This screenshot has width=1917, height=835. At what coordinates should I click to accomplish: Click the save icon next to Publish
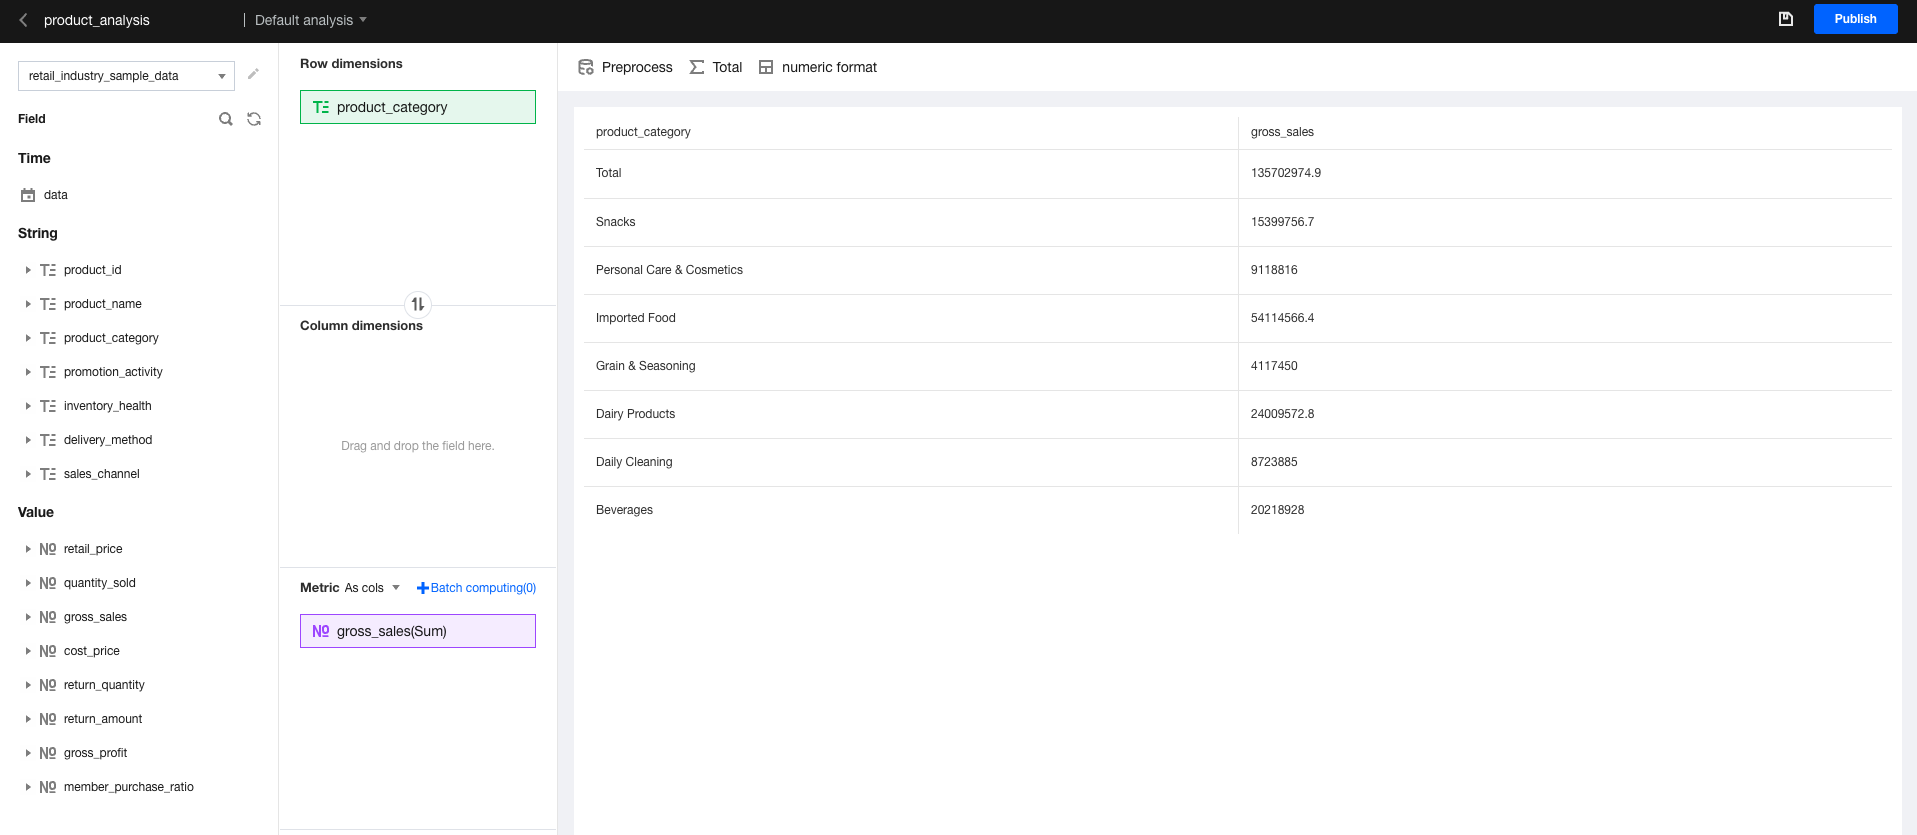coord(1785,19)
